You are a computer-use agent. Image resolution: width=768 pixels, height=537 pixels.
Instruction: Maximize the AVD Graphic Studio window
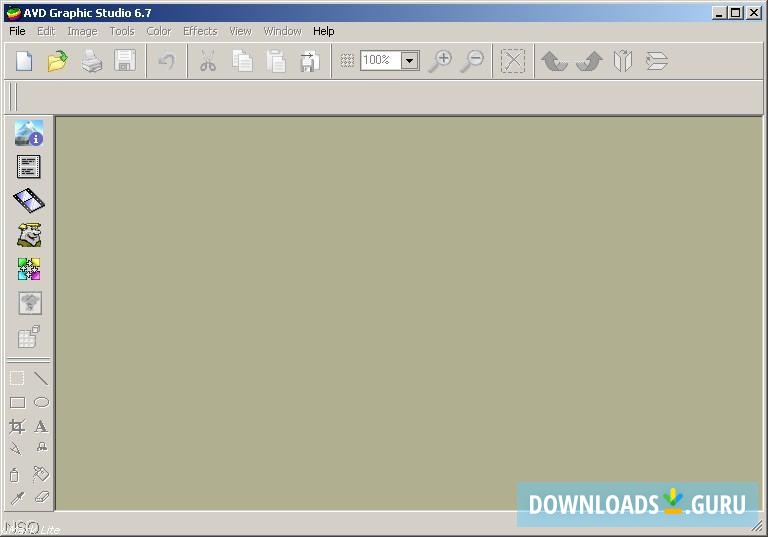coord(736,13)
